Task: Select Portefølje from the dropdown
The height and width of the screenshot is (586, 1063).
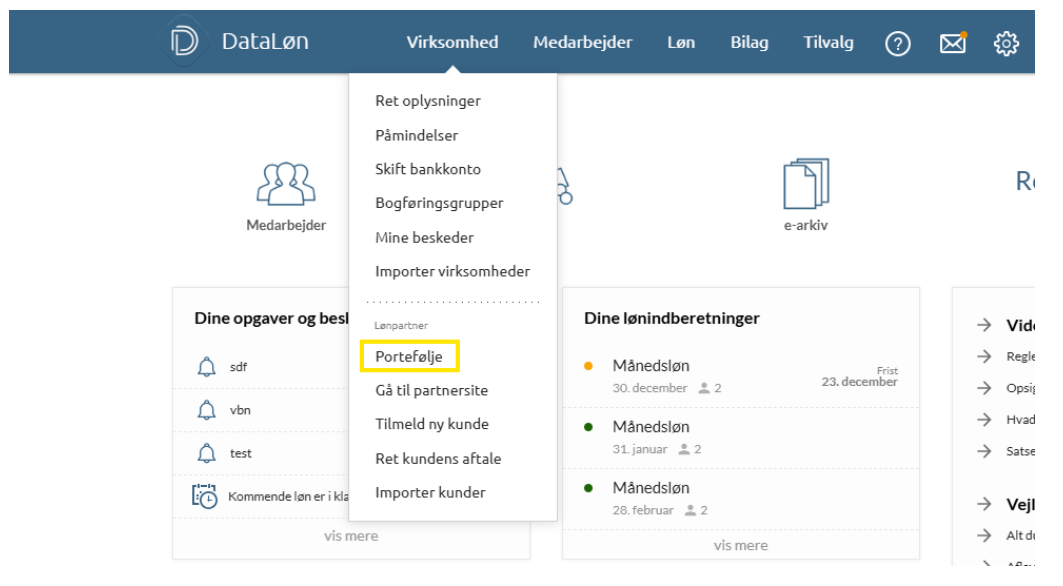Action: 409,356
